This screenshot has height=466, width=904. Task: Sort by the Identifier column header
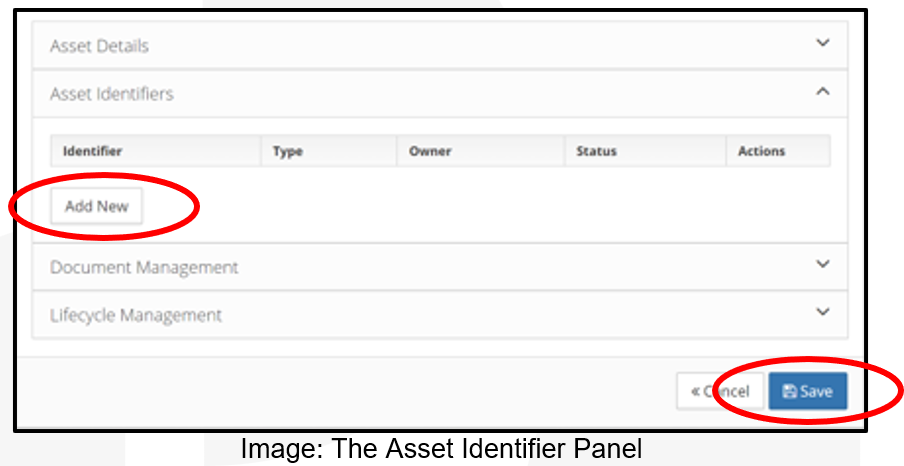[92, 151]
